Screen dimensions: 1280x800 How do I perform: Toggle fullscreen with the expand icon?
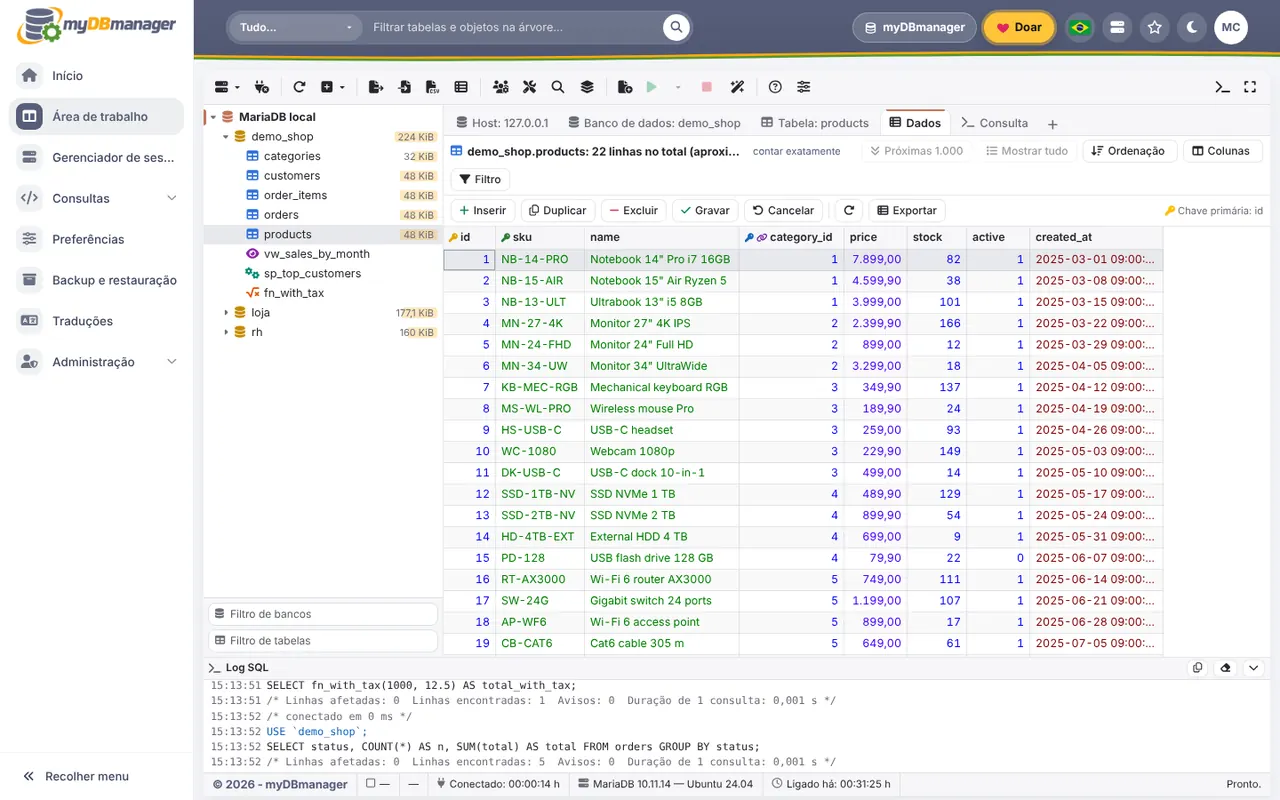(1250, 87)
